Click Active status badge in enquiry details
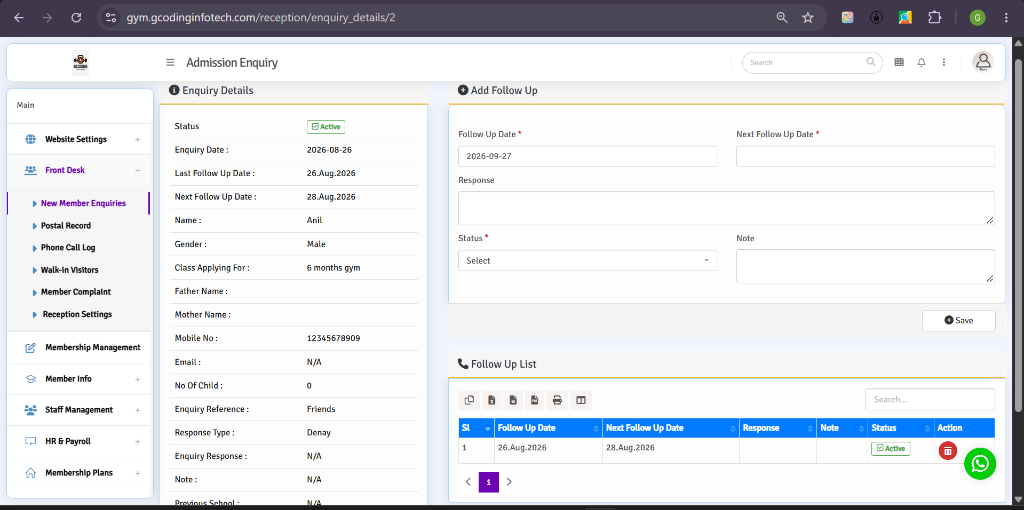 [325, 127]
